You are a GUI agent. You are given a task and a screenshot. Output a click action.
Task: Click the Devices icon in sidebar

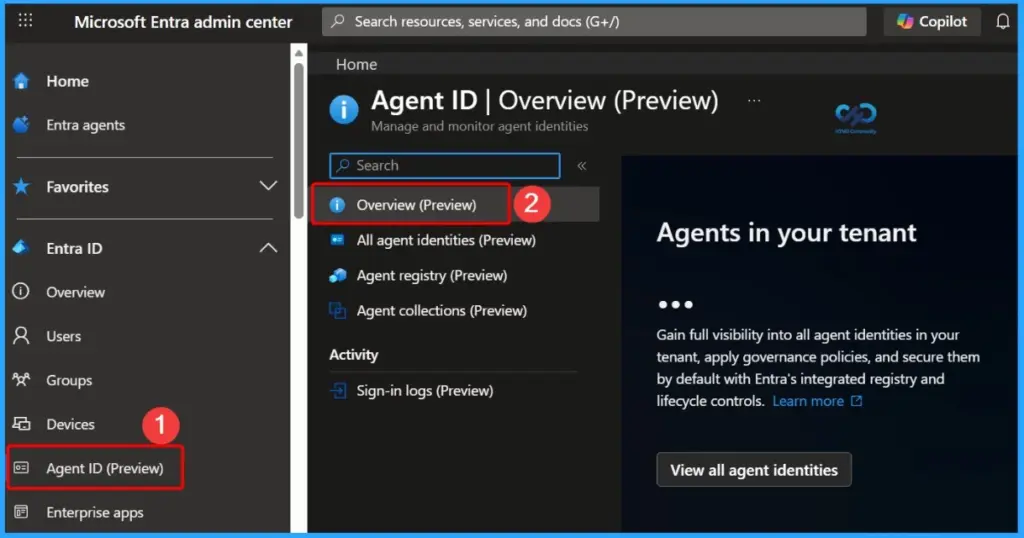(x=21, y=424)
